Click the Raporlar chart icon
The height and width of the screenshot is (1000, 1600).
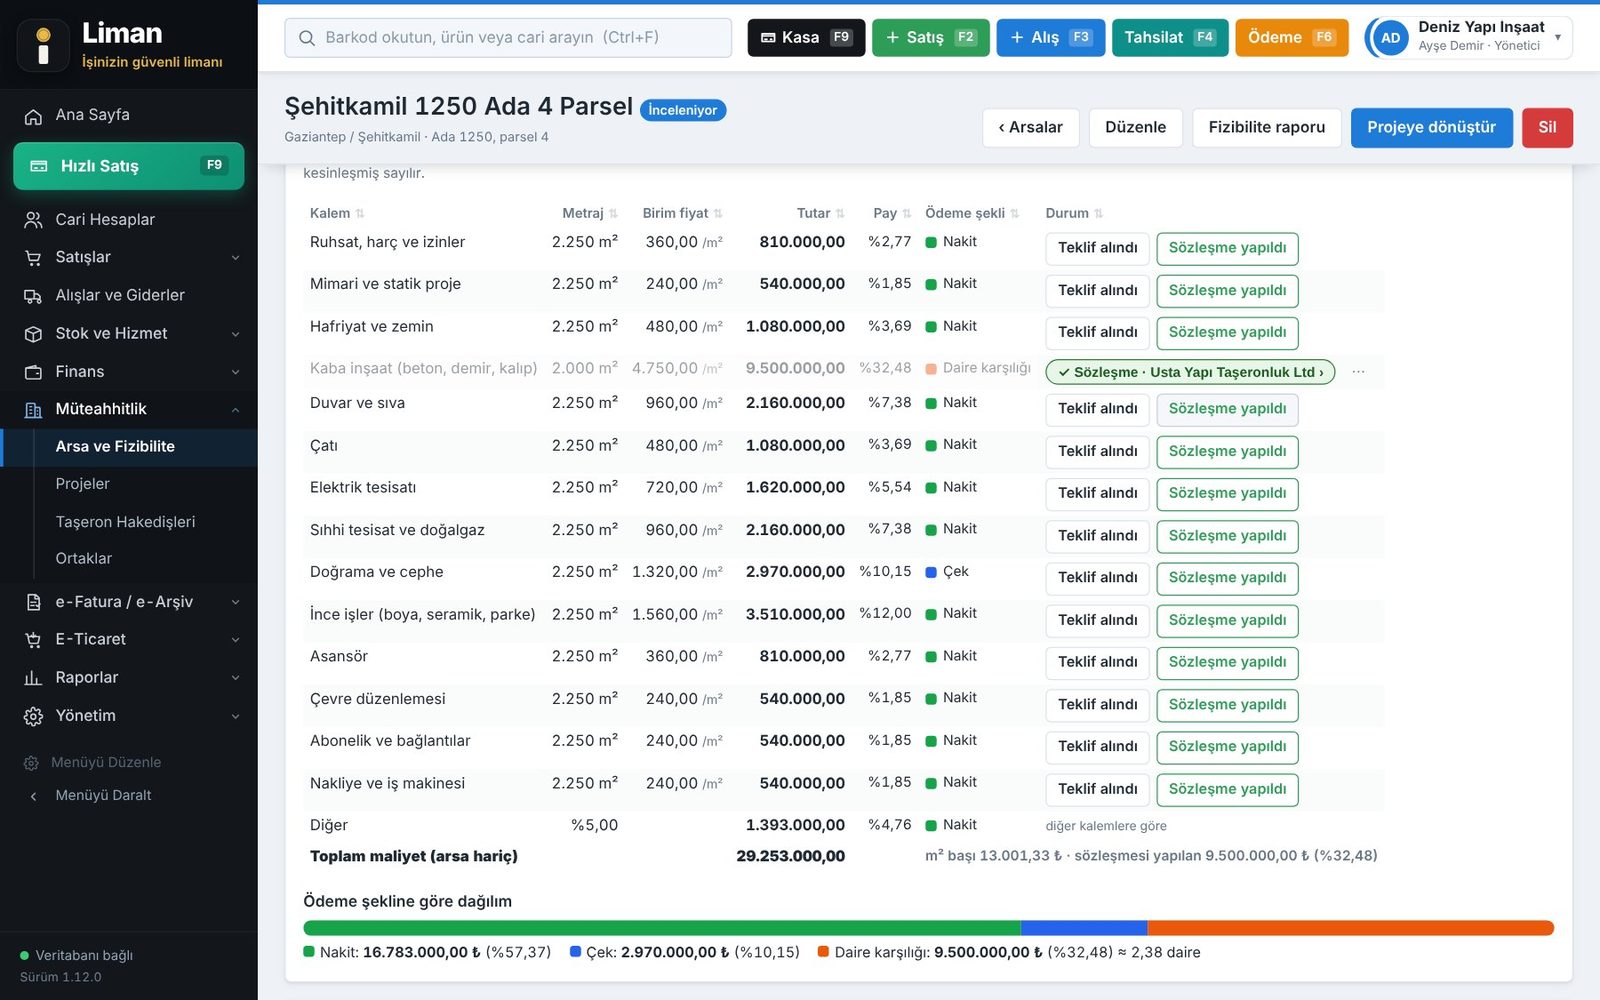[x=33, y=678]
